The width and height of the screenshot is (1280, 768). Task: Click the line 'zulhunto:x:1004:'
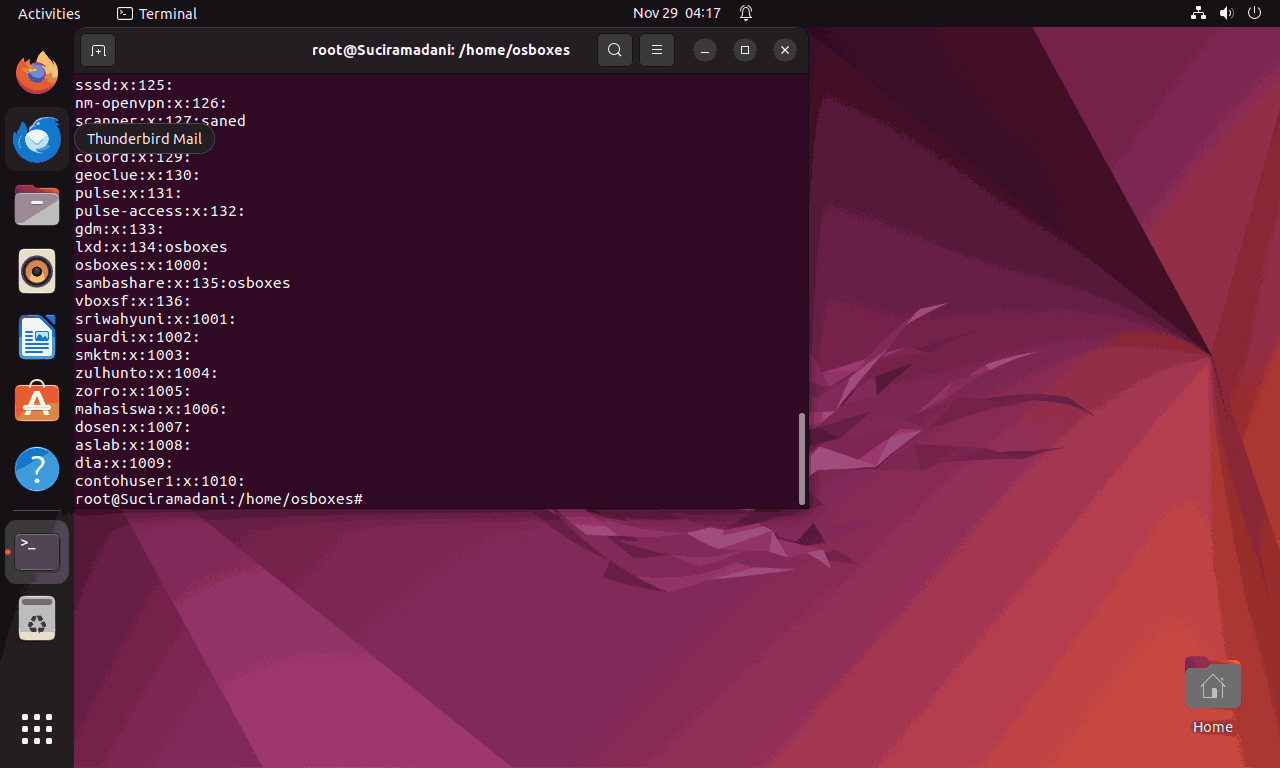tap(147, 373)
